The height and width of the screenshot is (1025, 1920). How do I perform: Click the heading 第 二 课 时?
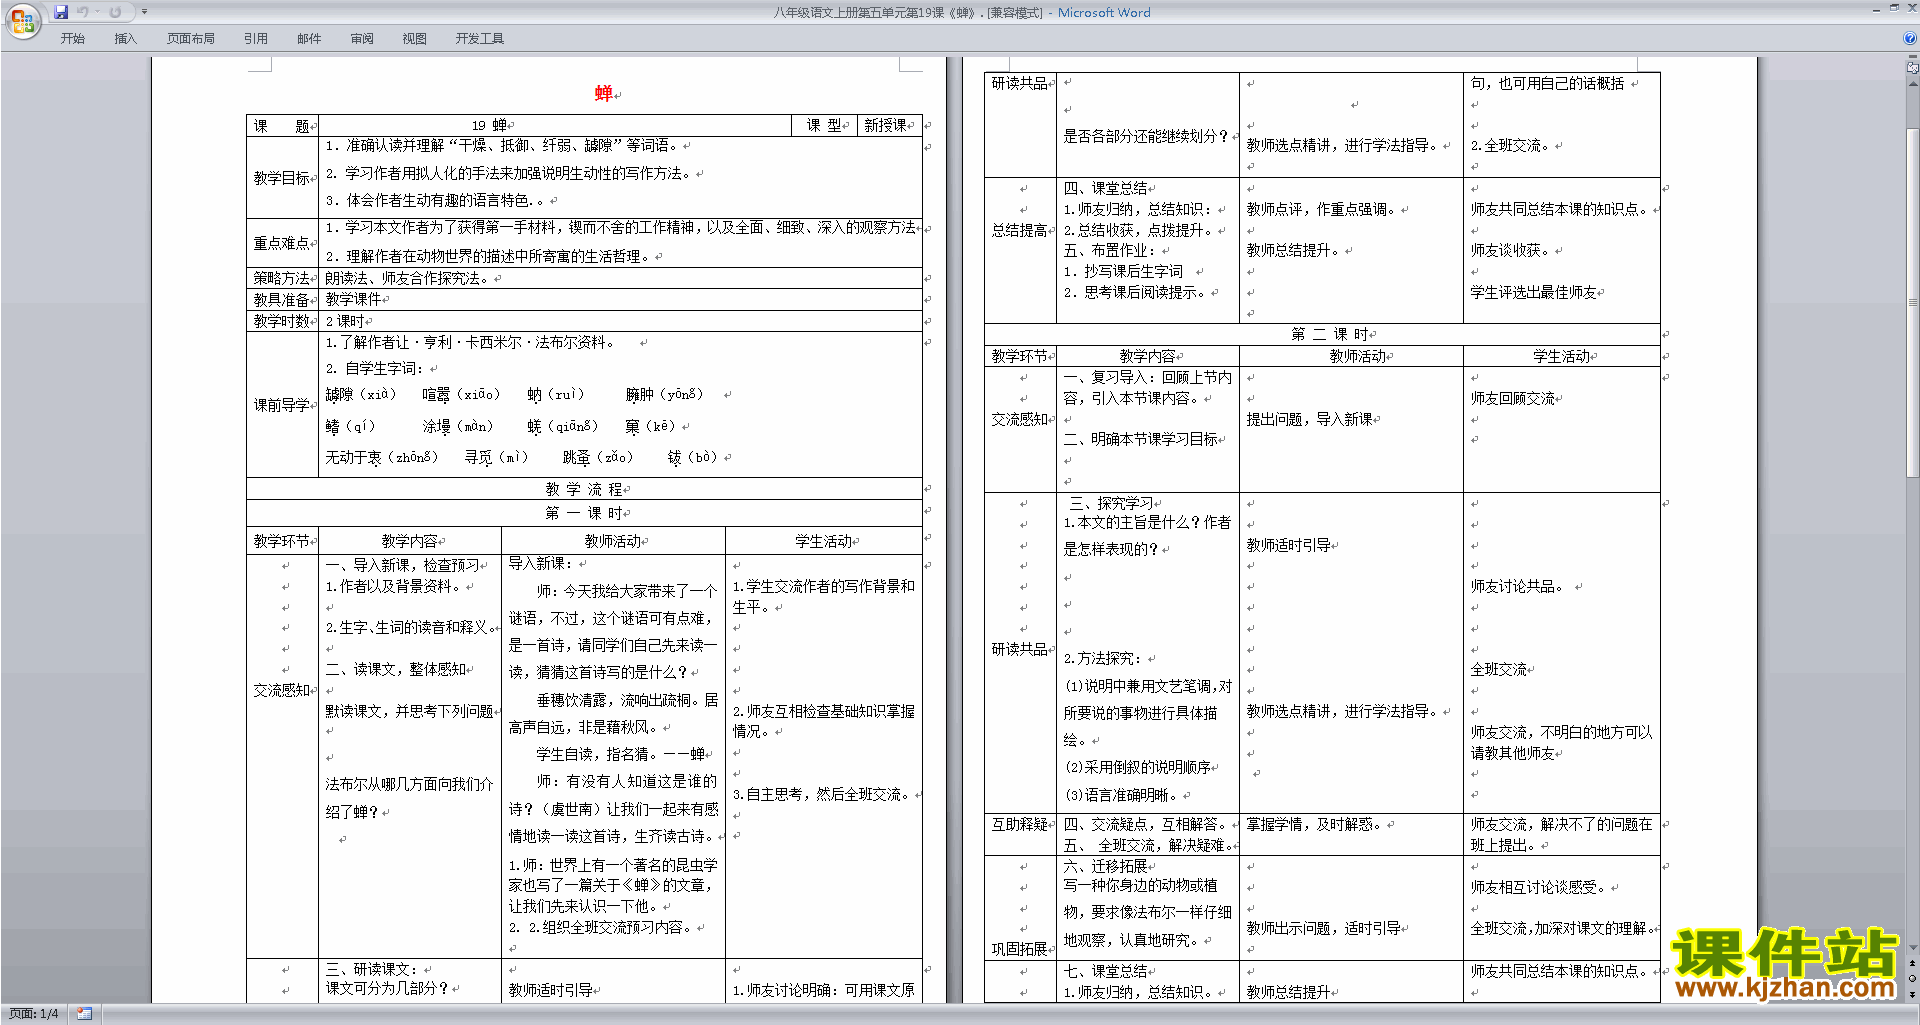point(1330,334)
